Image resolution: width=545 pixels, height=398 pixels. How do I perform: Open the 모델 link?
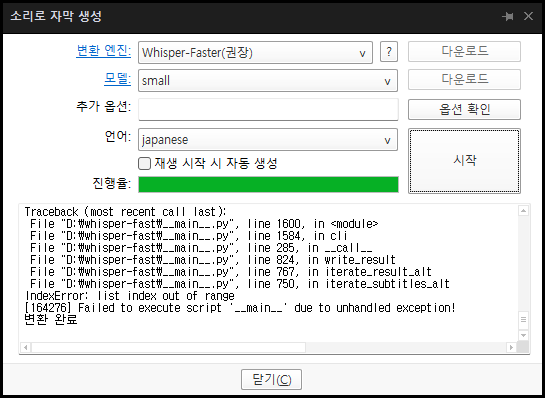tap(117, 80)
